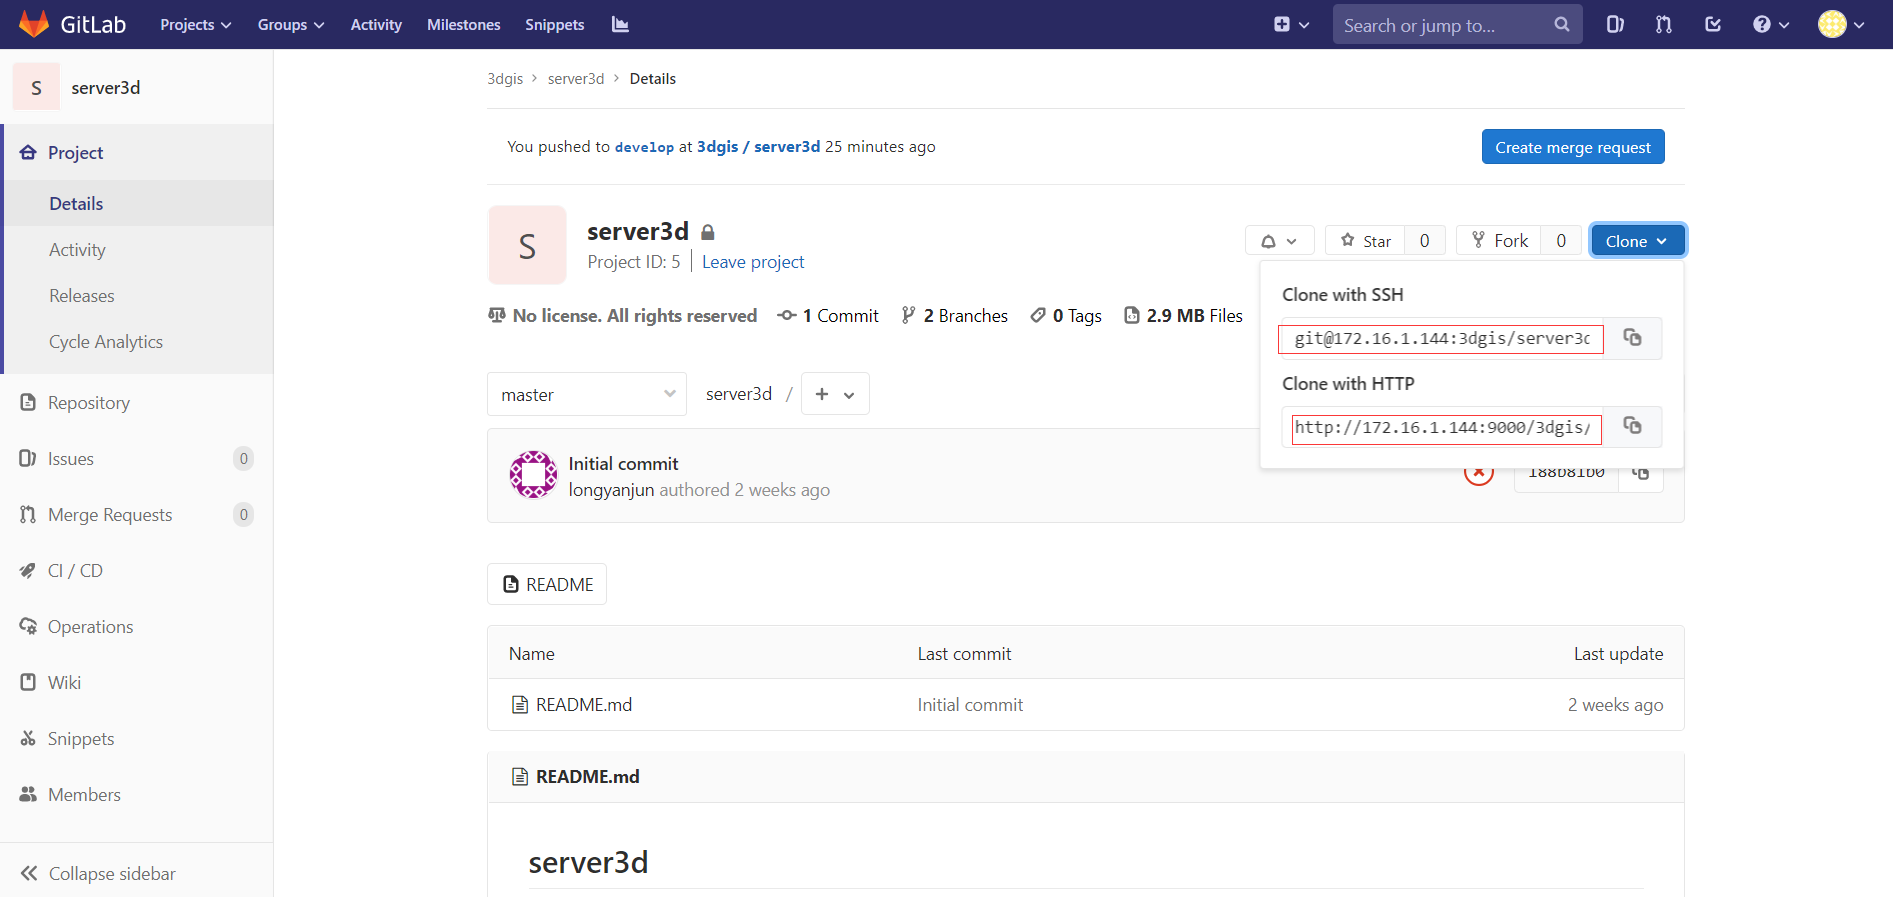Screen dimensions: 1893x897
Task: Click the server3d sidebar project avatar
Action: point(36,87)
